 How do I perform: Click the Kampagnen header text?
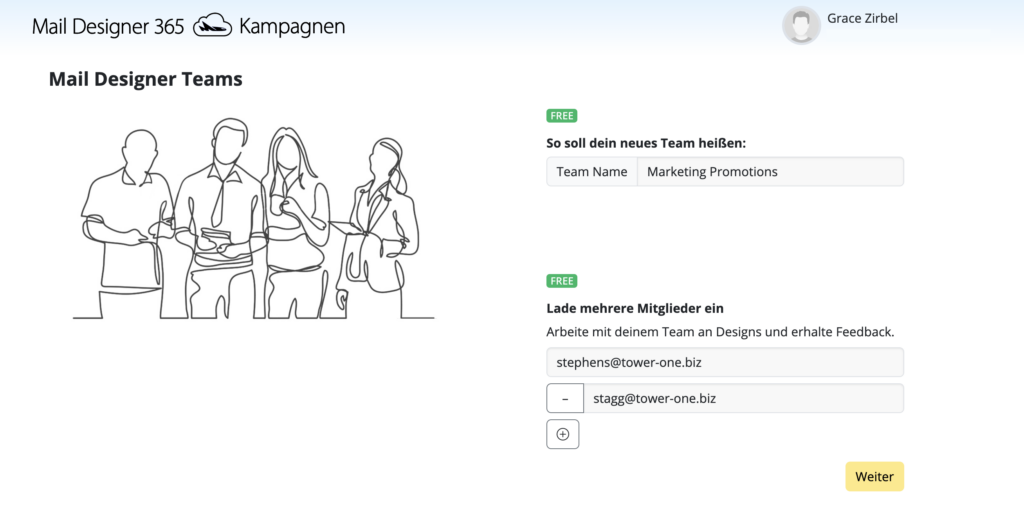(x=292, y=27)
